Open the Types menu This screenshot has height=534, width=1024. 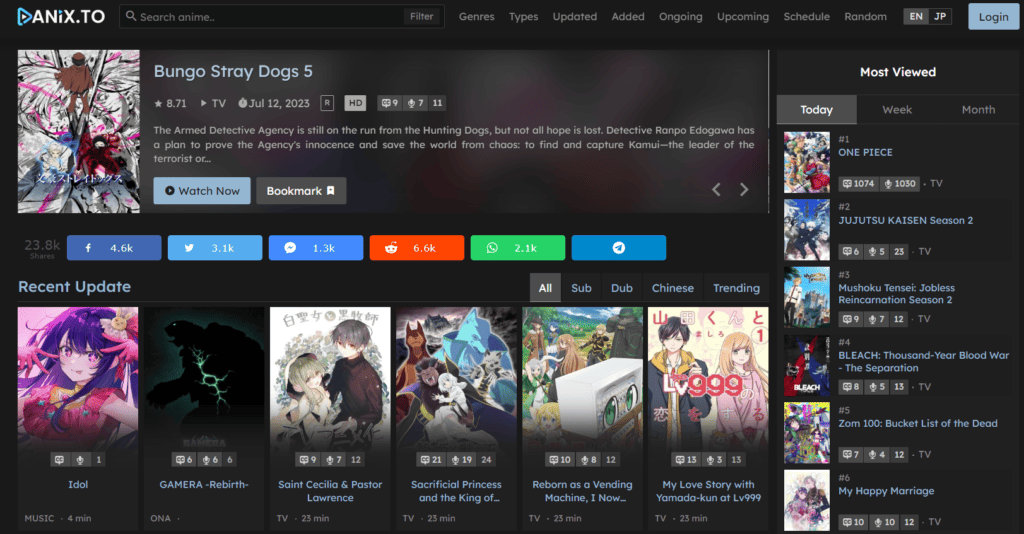coord(523,17)
